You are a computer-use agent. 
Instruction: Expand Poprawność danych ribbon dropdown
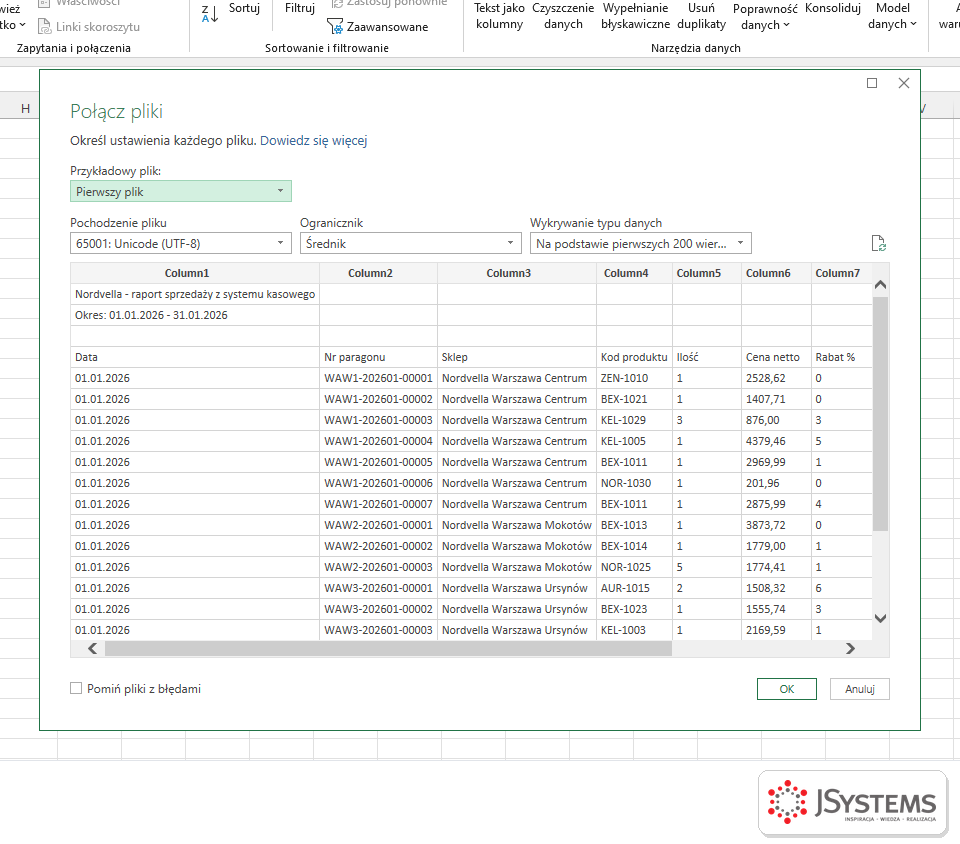click(x=765, y=17)
